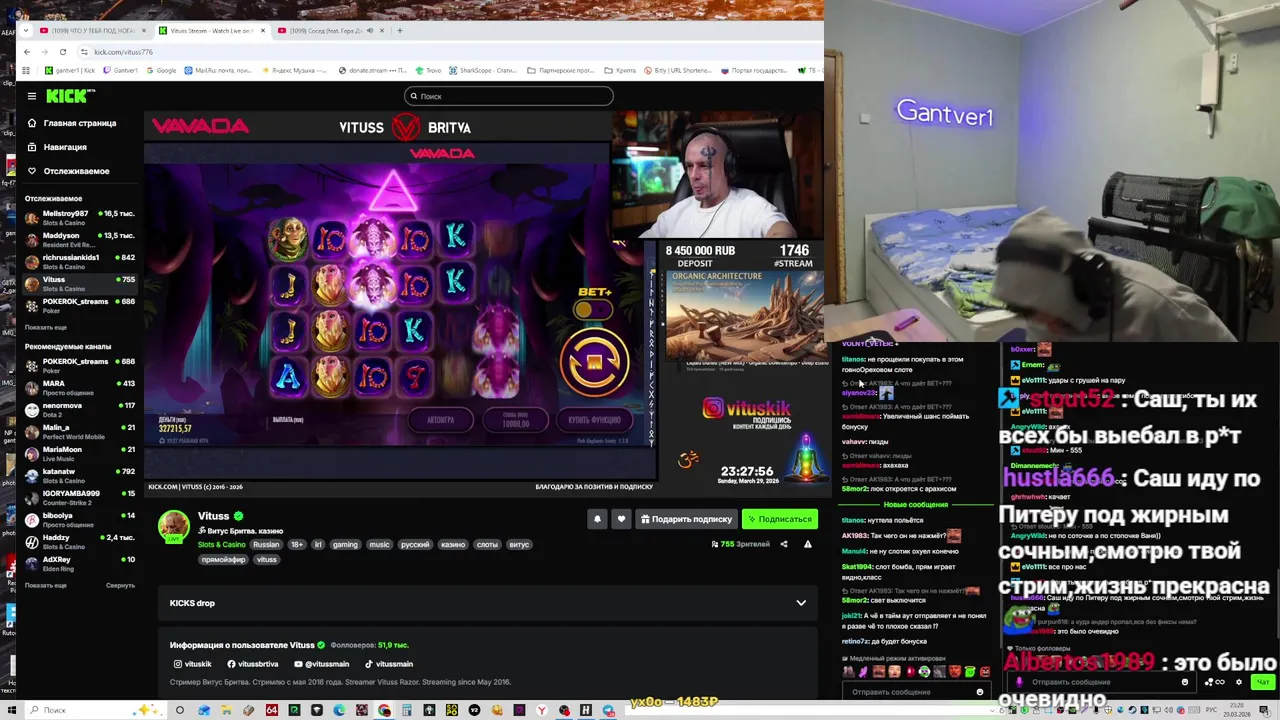Open nenormova recommended channel
The width and height of the screenshot is (1280, 720).
pyautogui.click(x=80, y=410)
